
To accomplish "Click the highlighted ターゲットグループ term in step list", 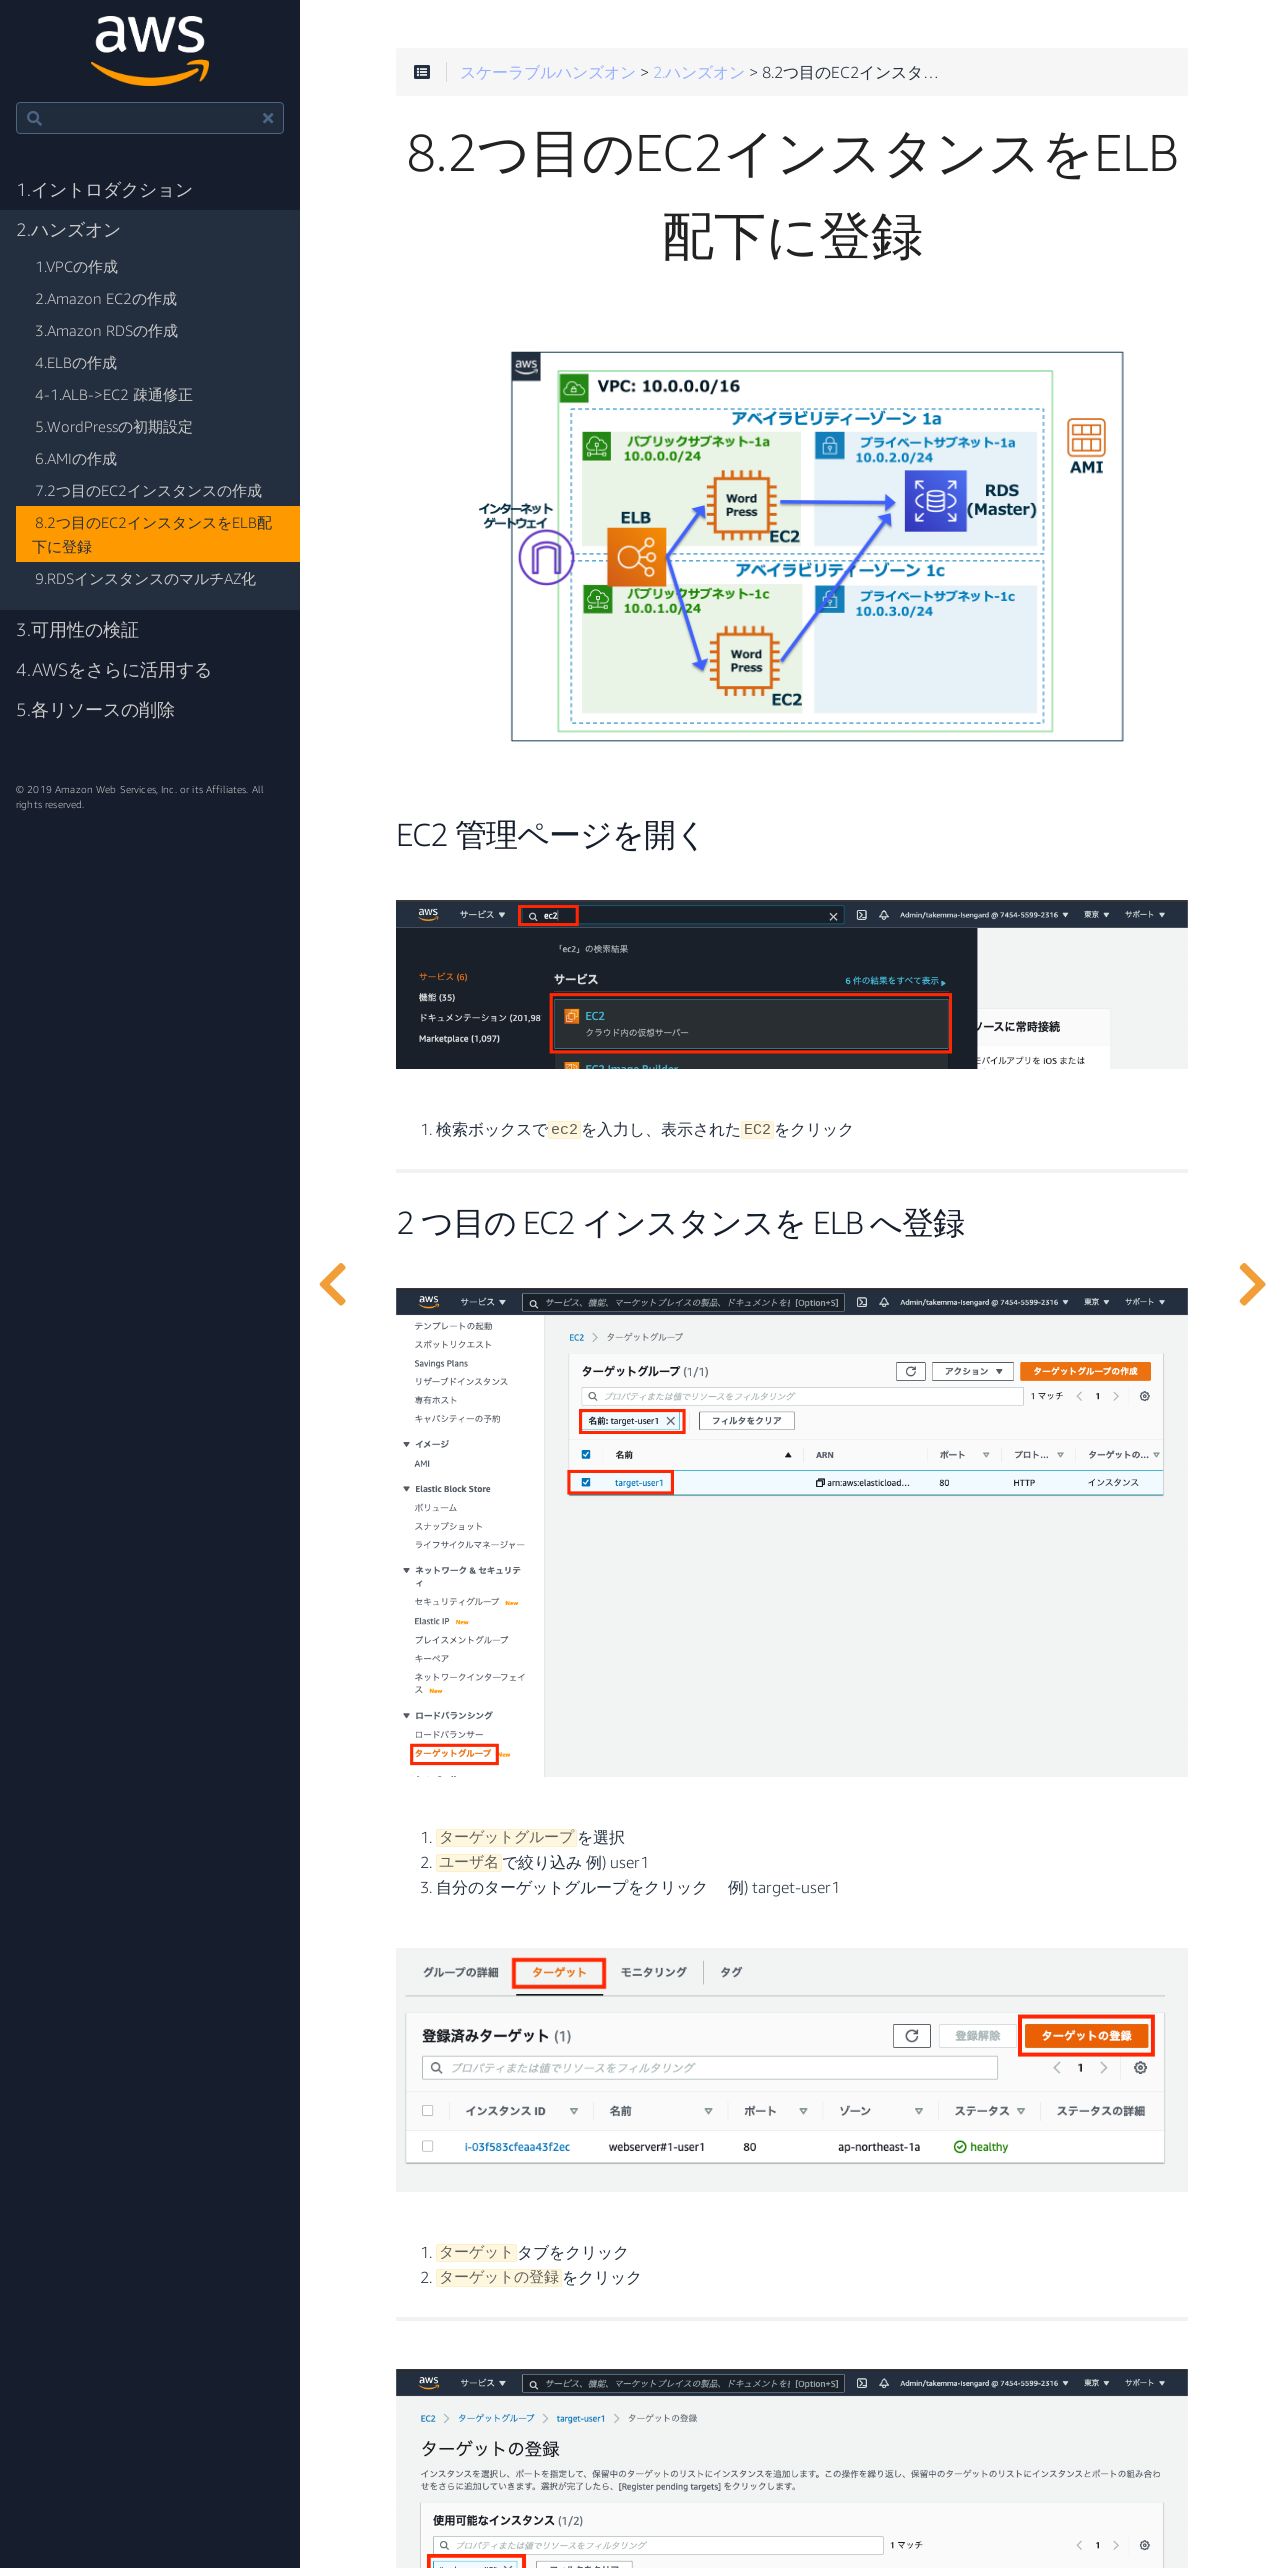I will pos(506,1837).
